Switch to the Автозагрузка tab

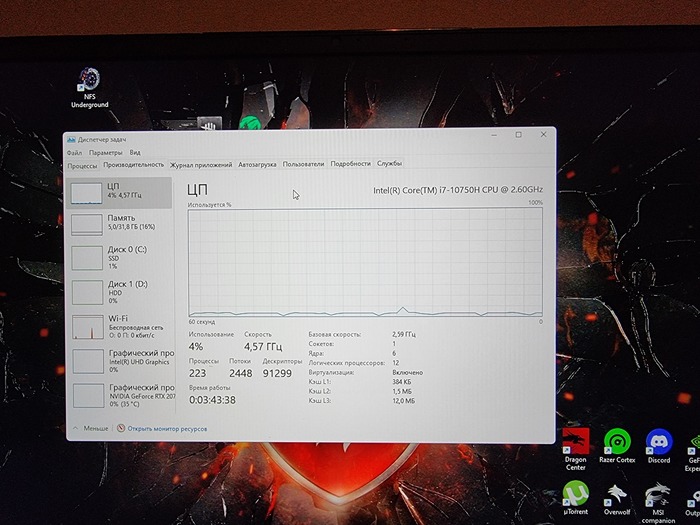(x=257, y=164)
